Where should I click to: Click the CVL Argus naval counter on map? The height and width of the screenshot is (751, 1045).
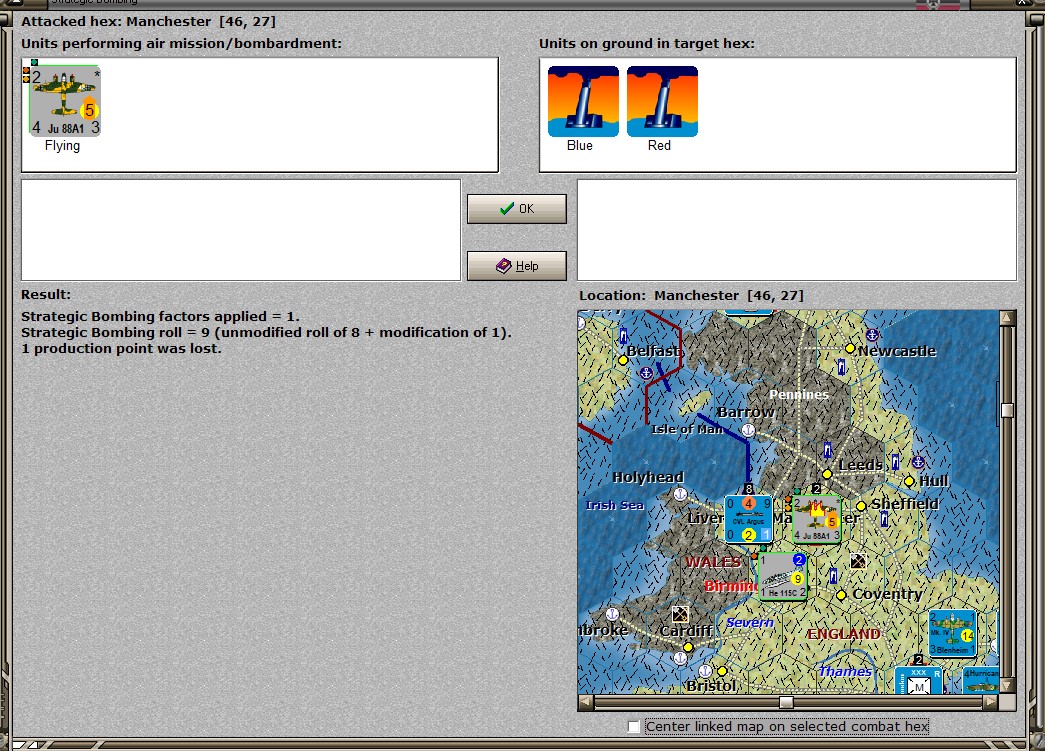pyautogui.click(x=748, y=518)
